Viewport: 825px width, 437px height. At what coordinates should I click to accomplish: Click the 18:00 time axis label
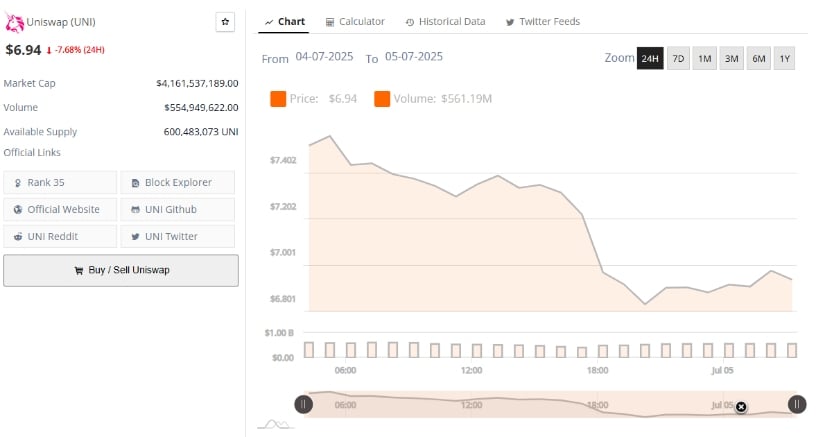597,370
